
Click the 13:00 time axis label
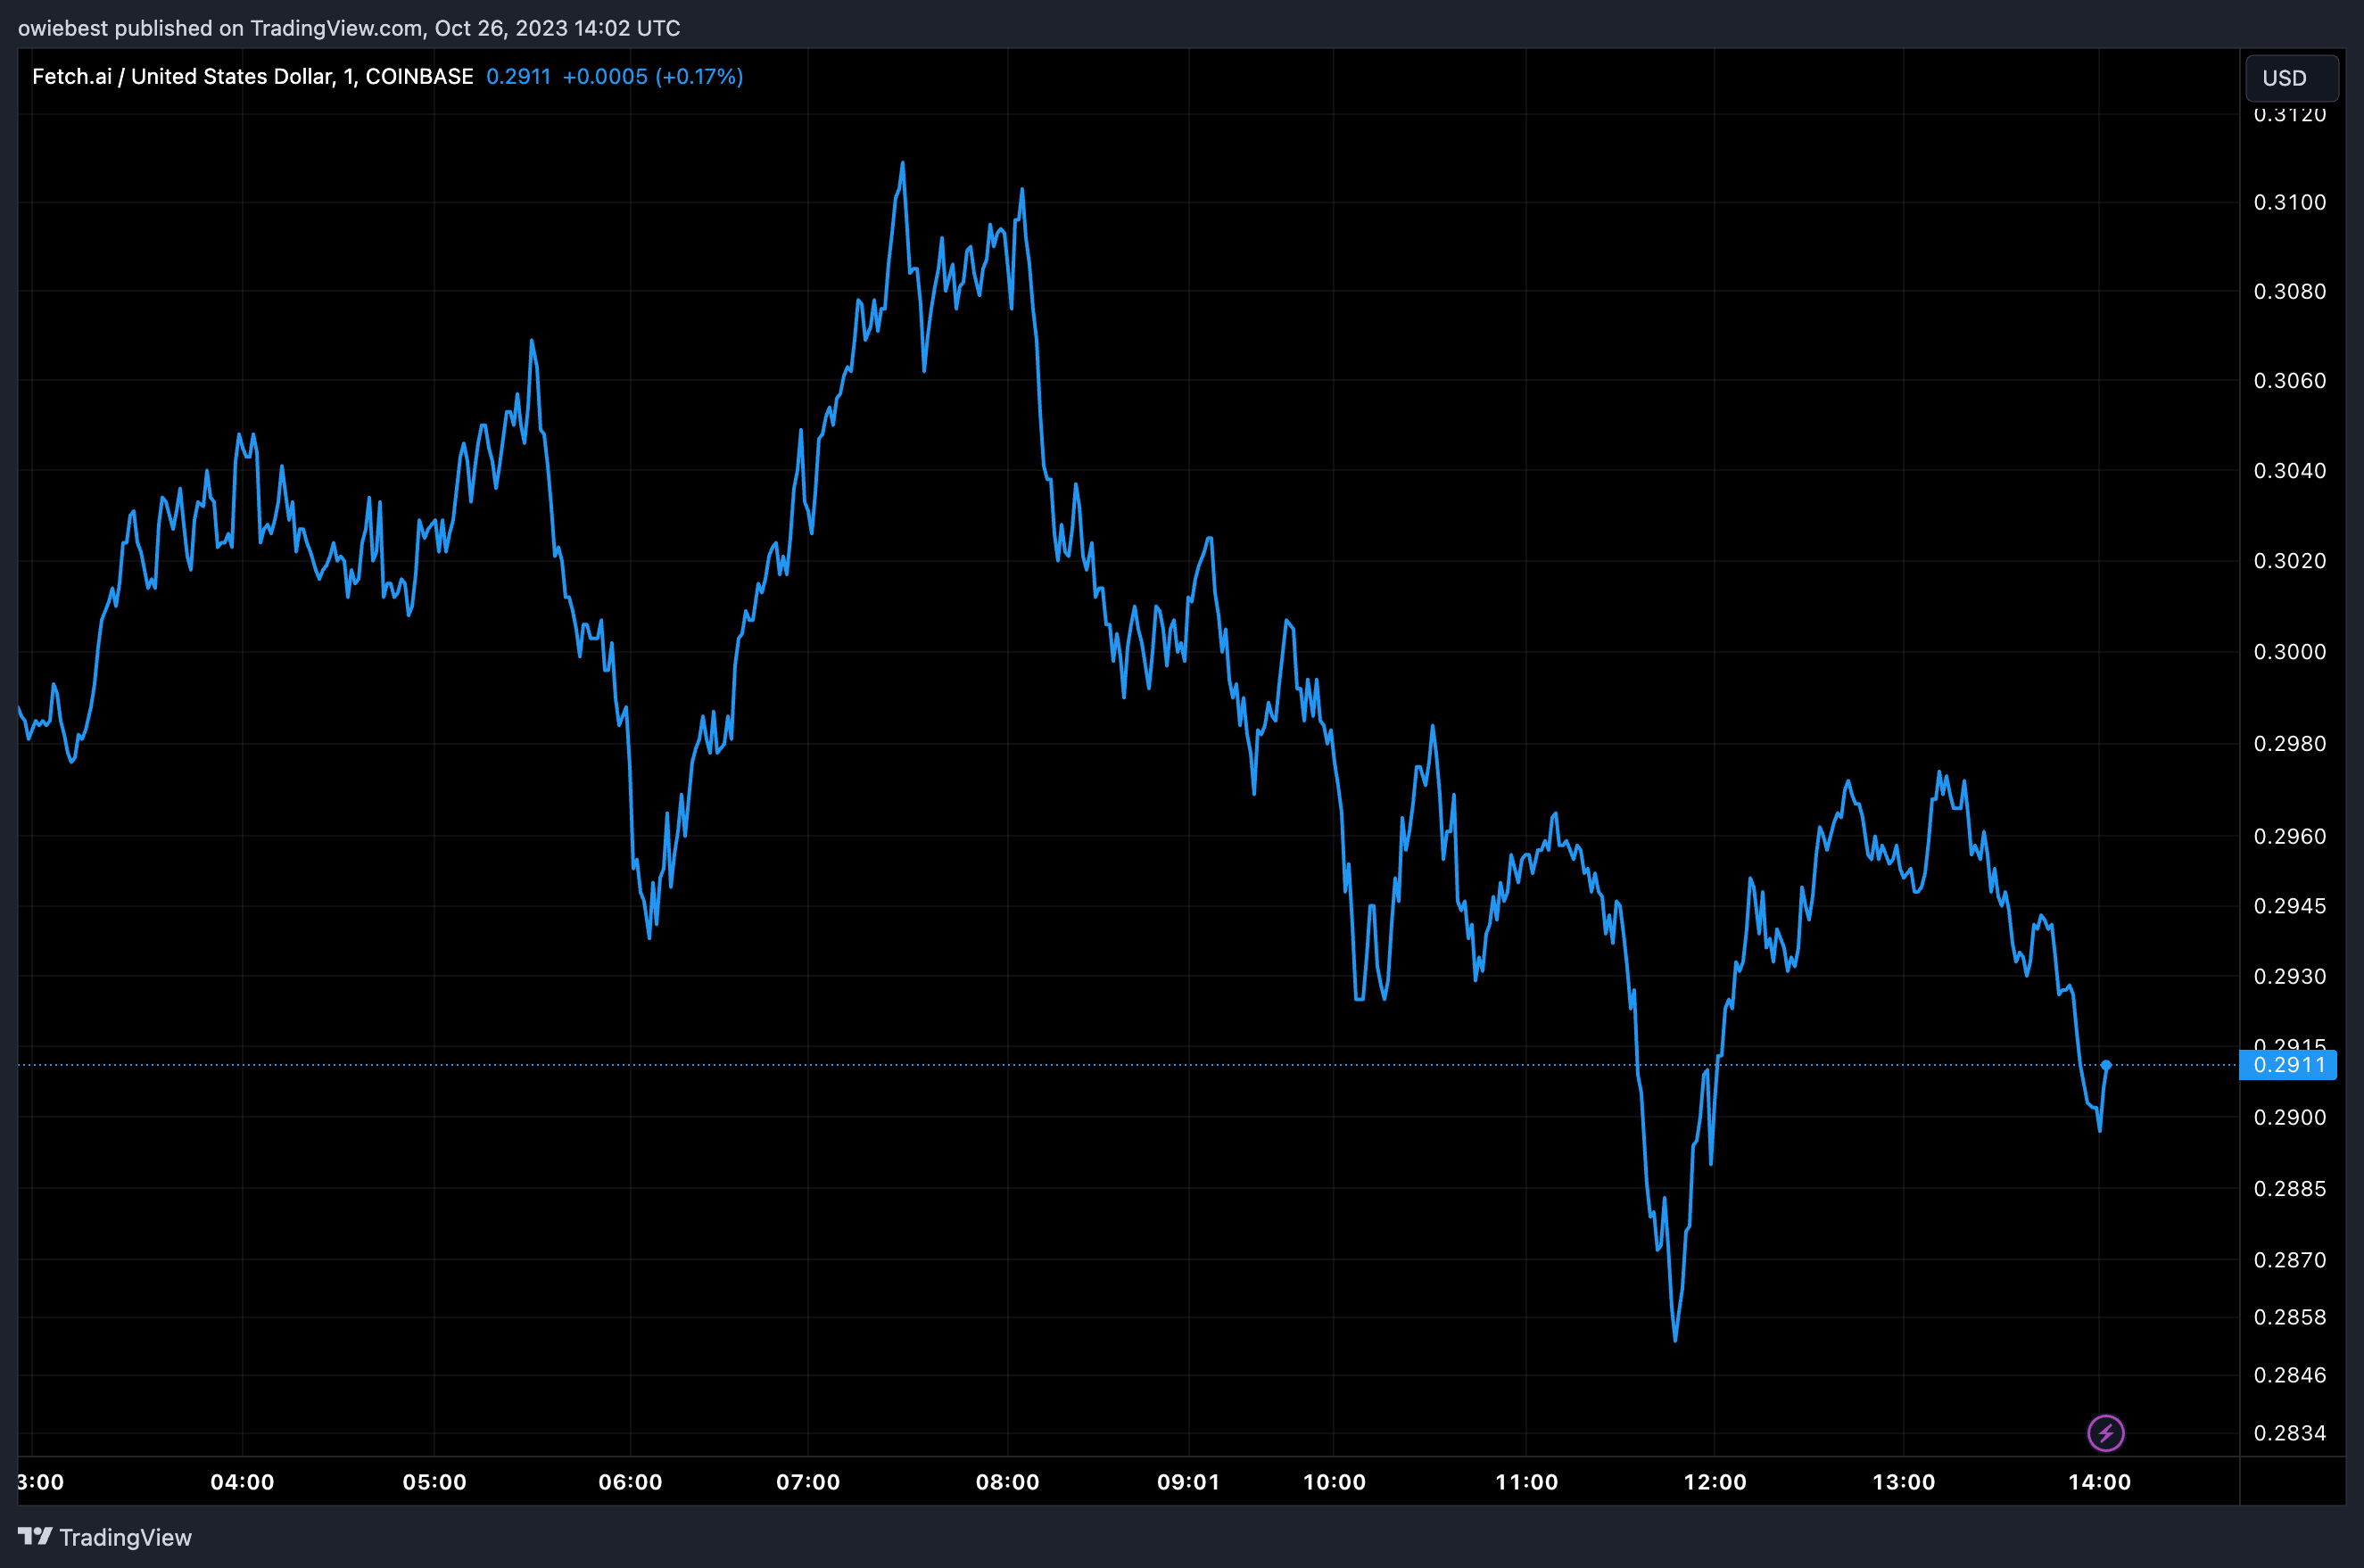click(x=1903, y=1482)
